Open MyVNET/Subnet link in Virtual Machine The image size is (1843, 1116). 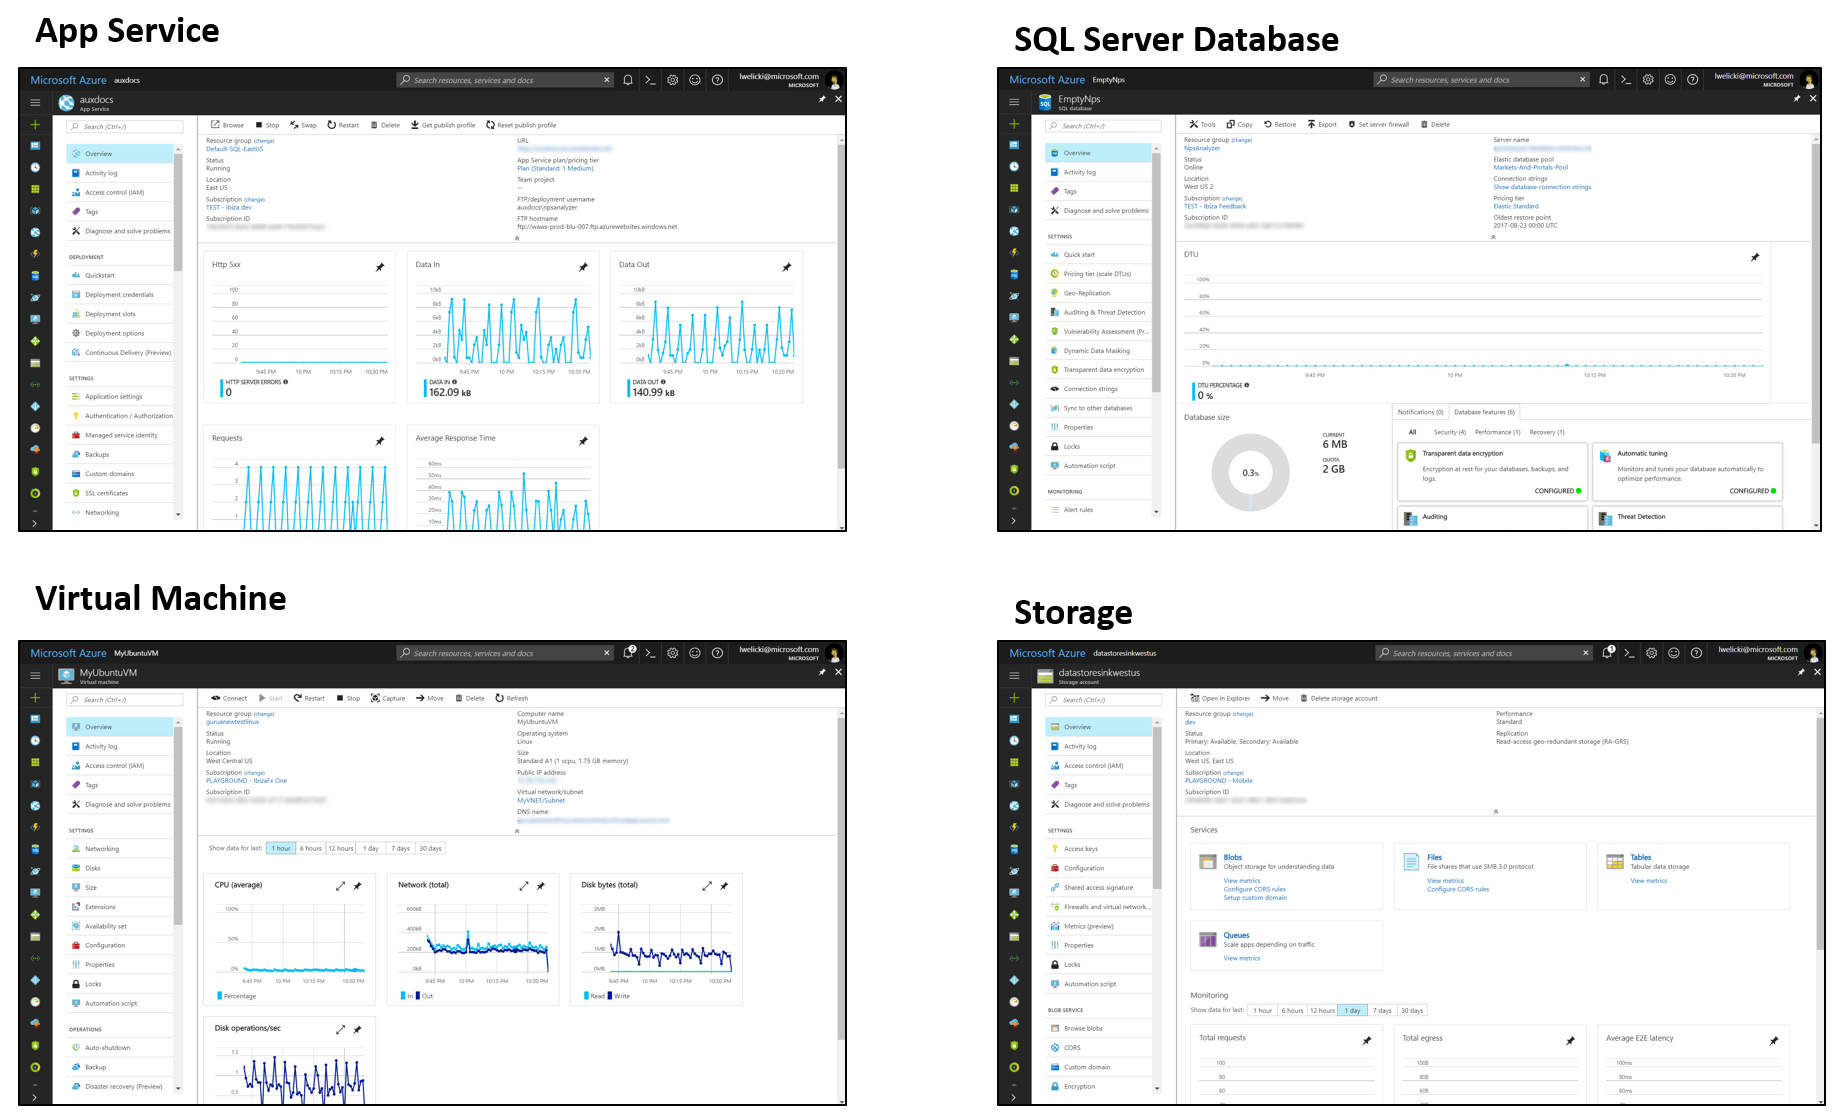[541, 800]
